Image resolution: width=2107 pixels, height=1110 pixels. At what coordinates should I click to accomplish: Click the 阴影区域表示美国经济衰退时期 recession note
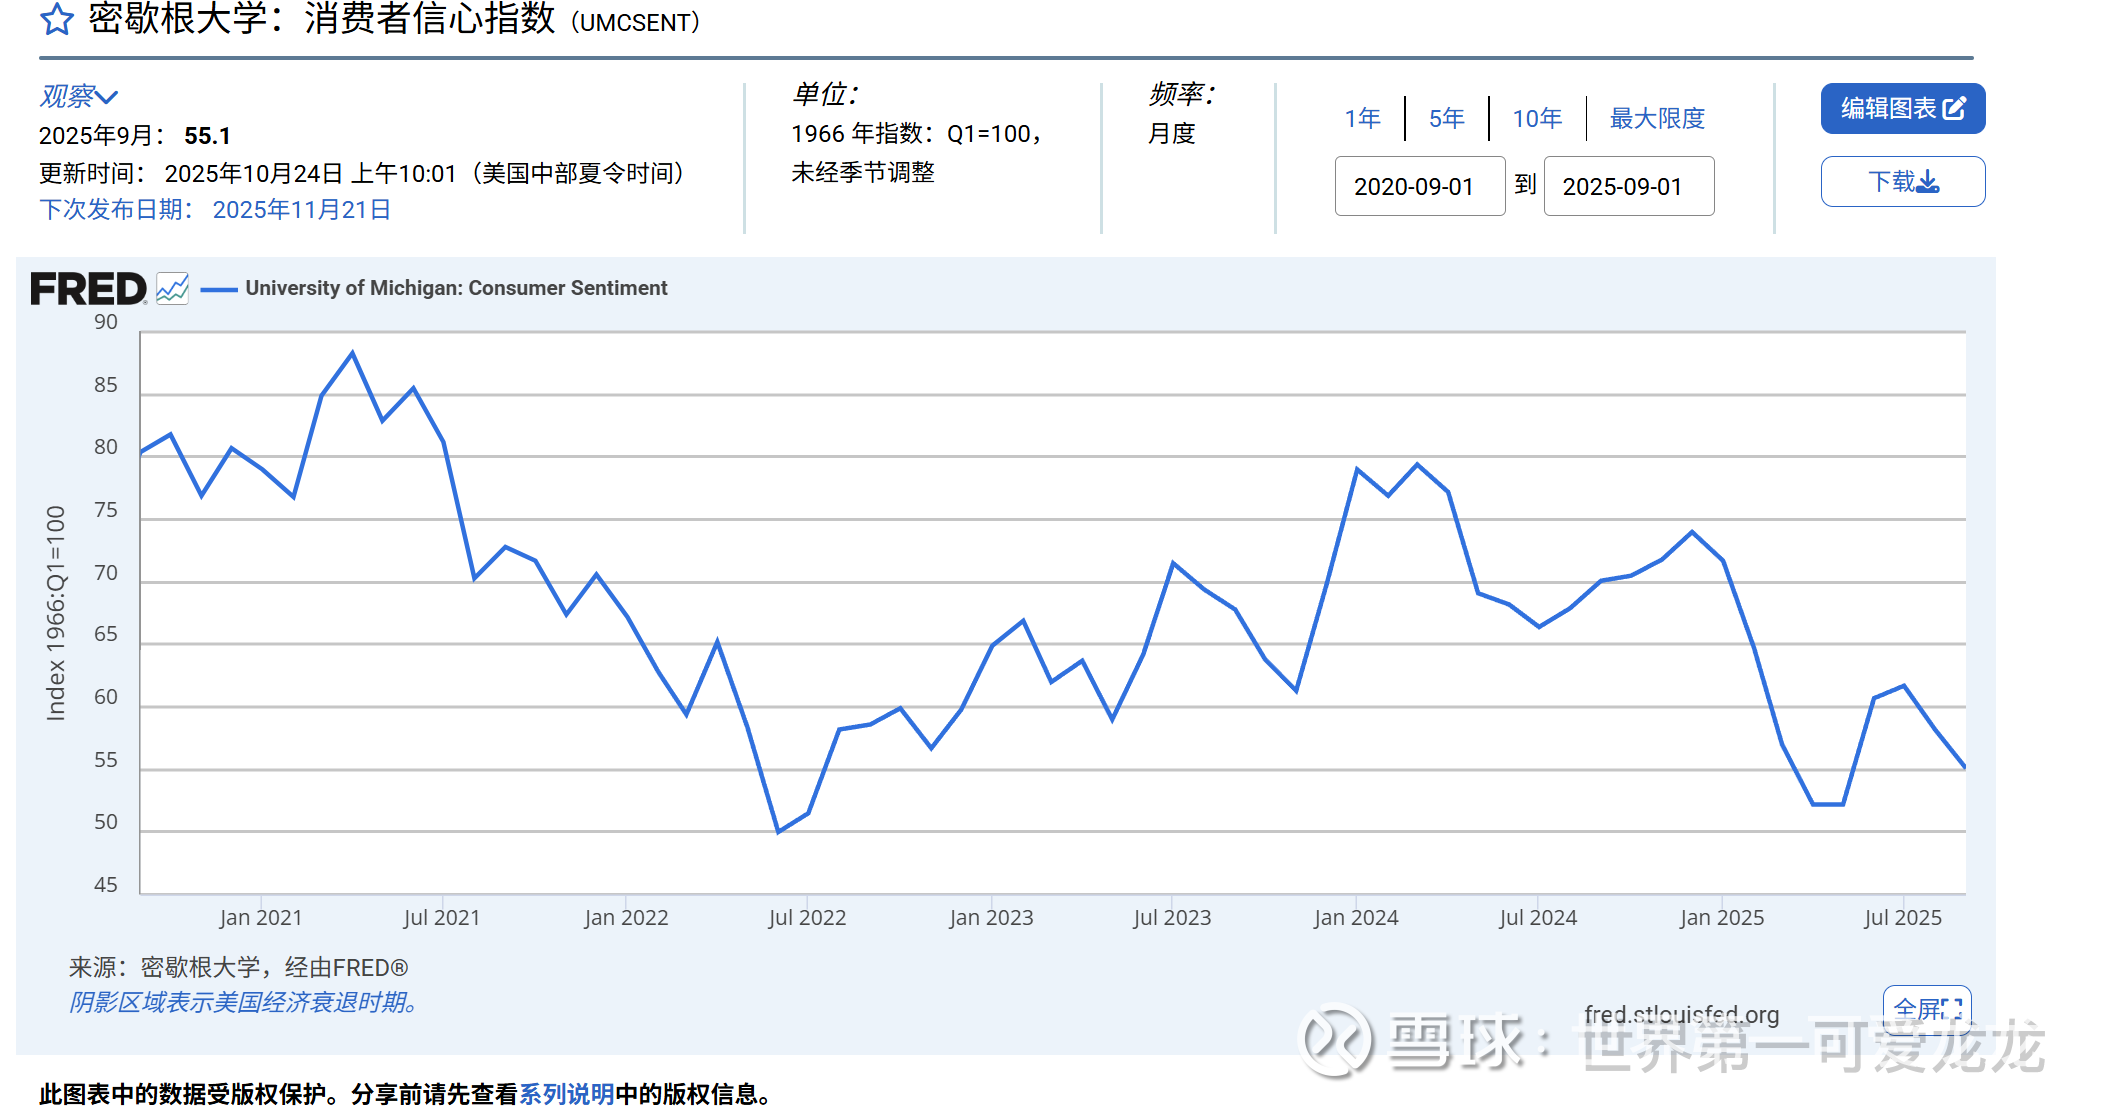[x=243, y=1002]
